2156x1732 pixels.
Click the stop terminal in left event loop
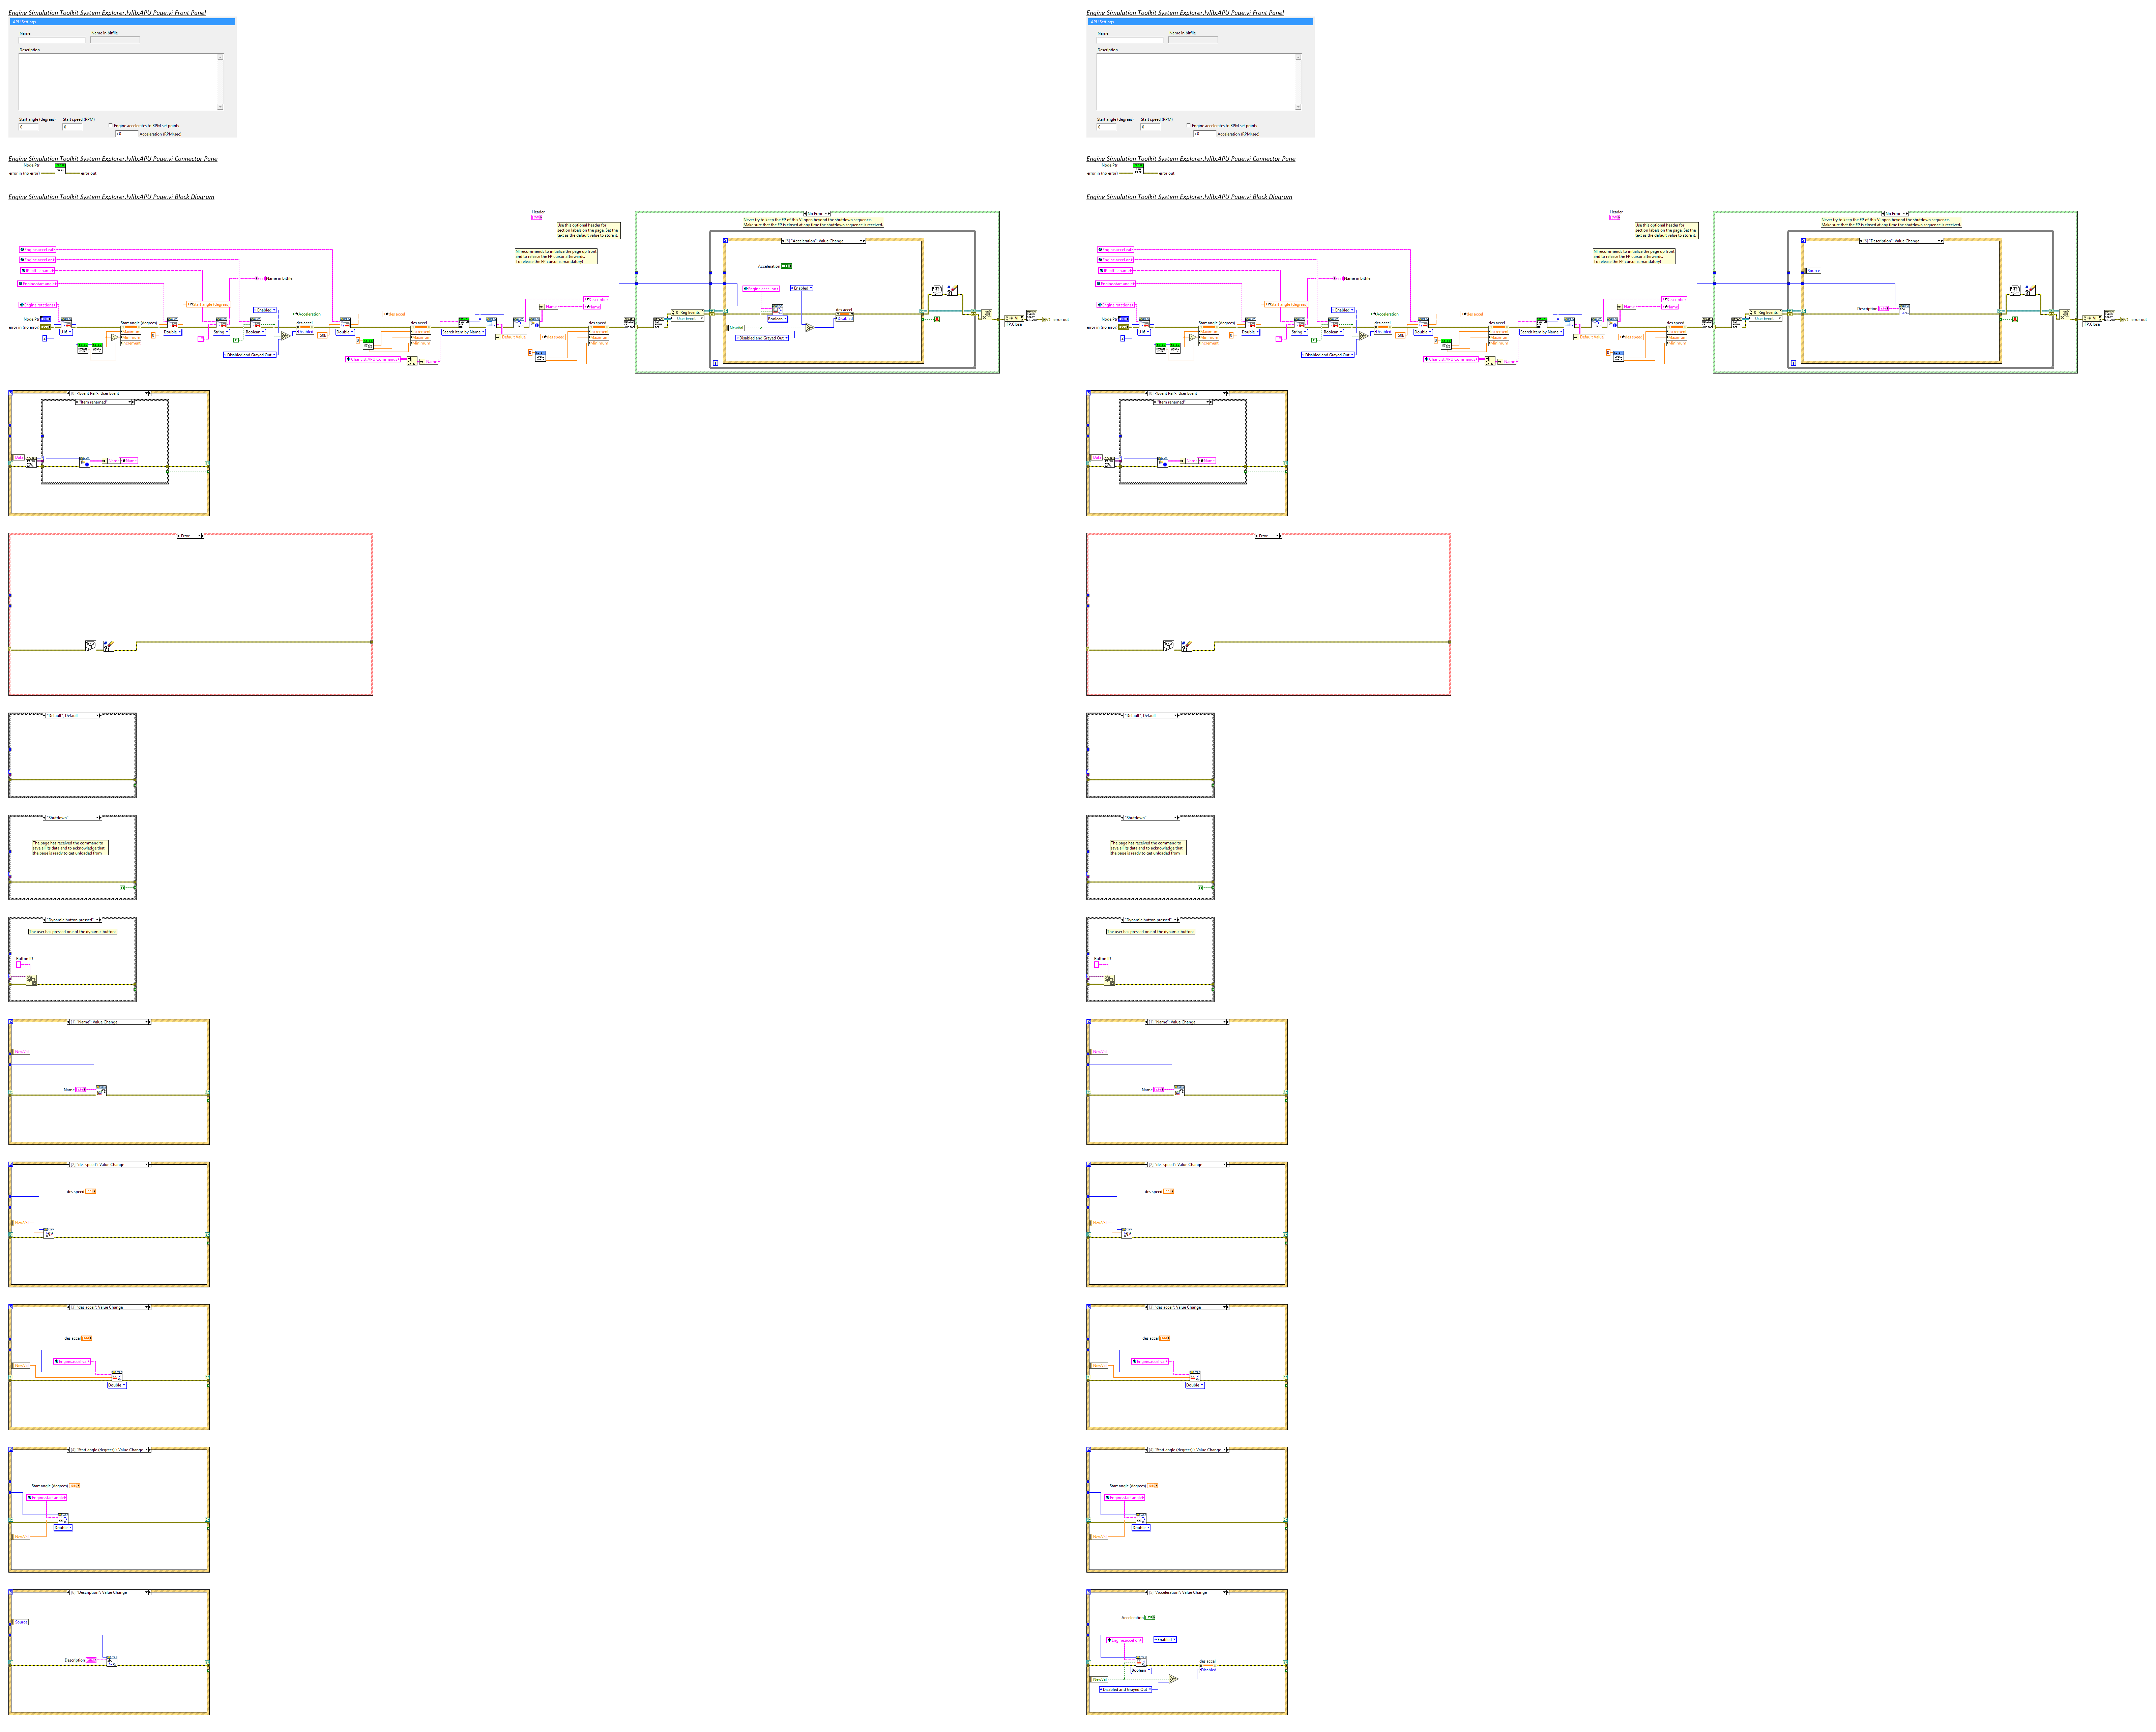[937, 319]
